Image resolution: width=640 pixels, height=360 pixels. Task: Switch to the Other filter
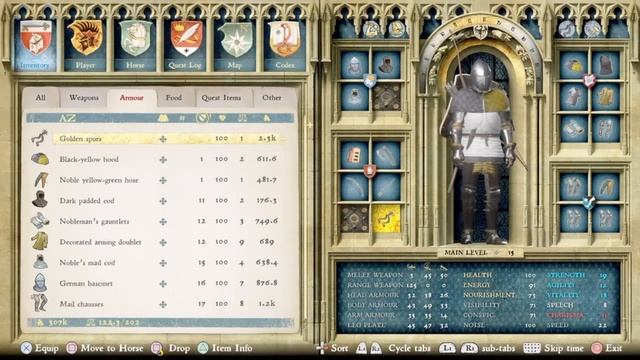271,98
